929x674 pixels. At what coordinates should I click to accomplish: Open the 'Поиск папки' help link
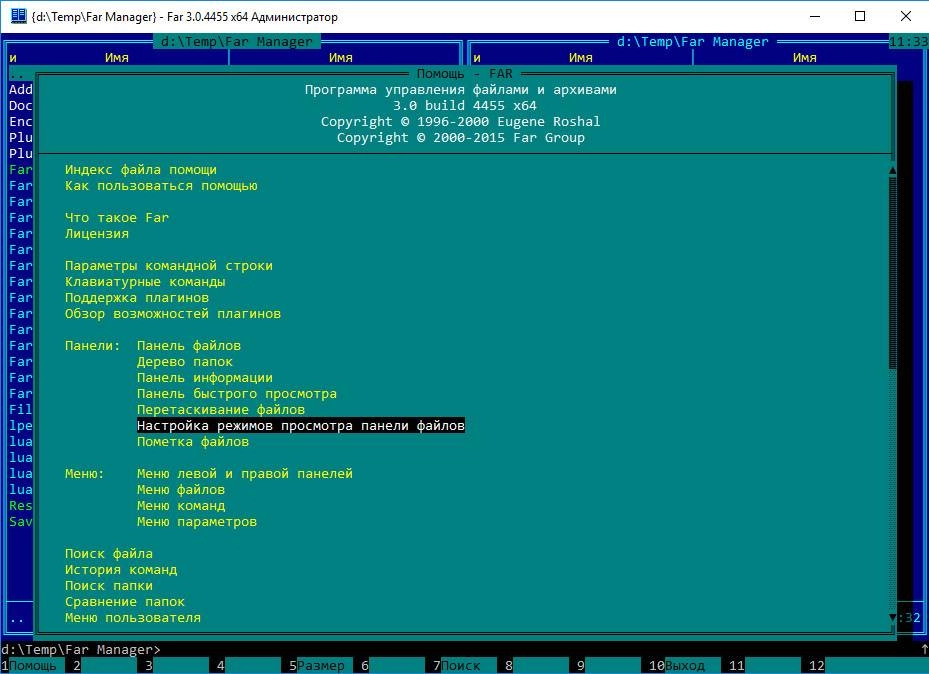(x=109, y=586)
